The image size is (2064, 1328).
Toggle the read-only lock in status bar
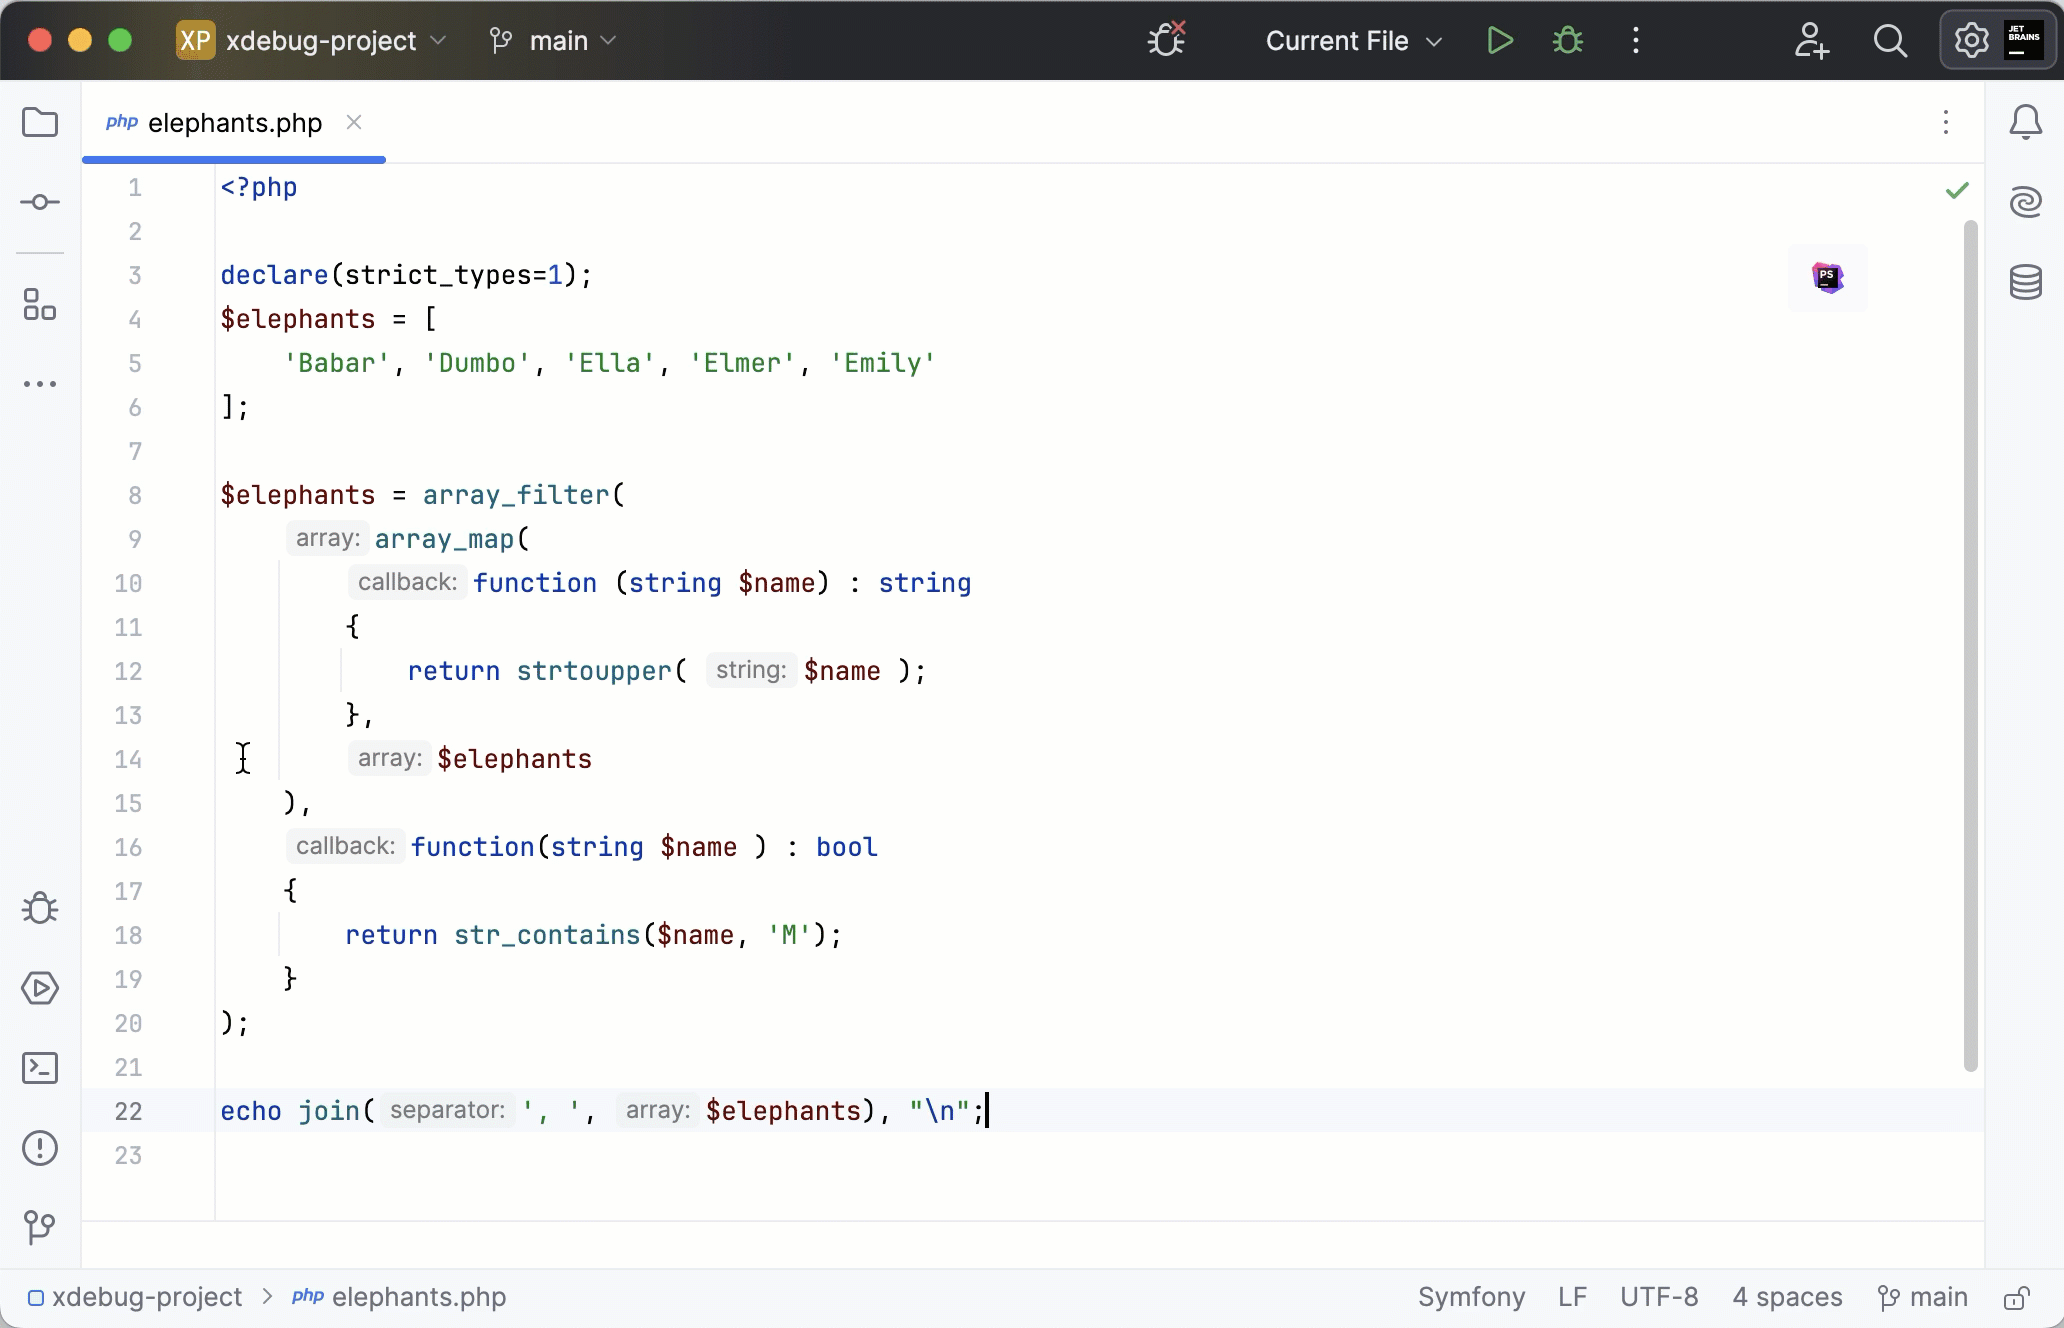click(2015, 1297)
